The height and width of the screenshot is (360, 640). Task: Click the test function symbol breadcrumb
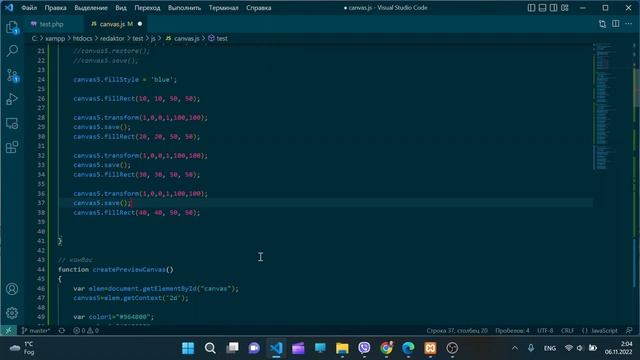[x=218, y=38]
